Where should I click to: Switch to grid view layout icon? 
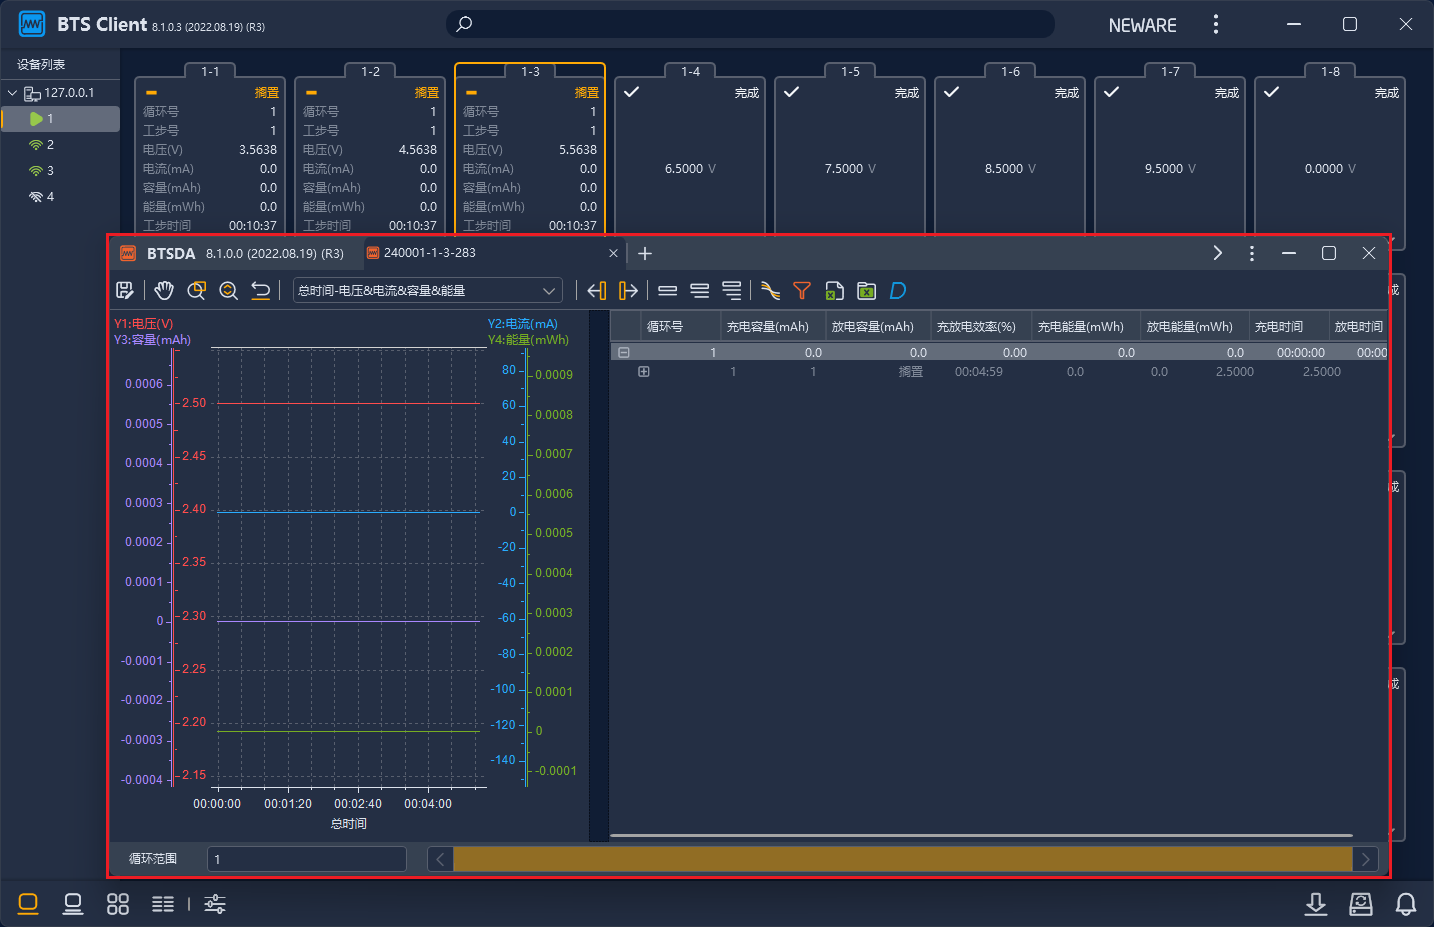(x=118, y=904)
